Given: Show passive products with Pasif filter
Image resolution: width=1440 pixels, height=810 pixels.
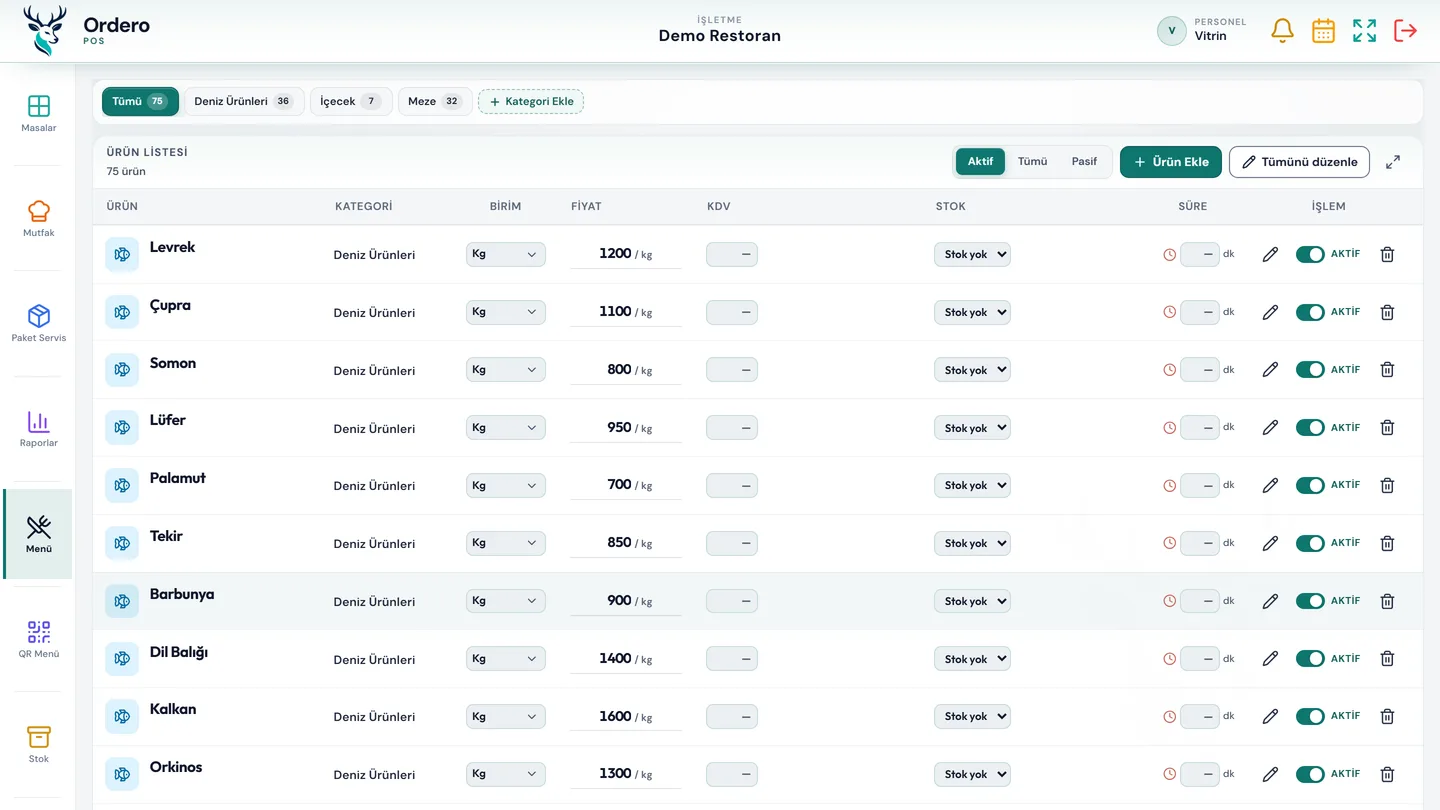Looking at the screenshot, I should click(1084, 161).
